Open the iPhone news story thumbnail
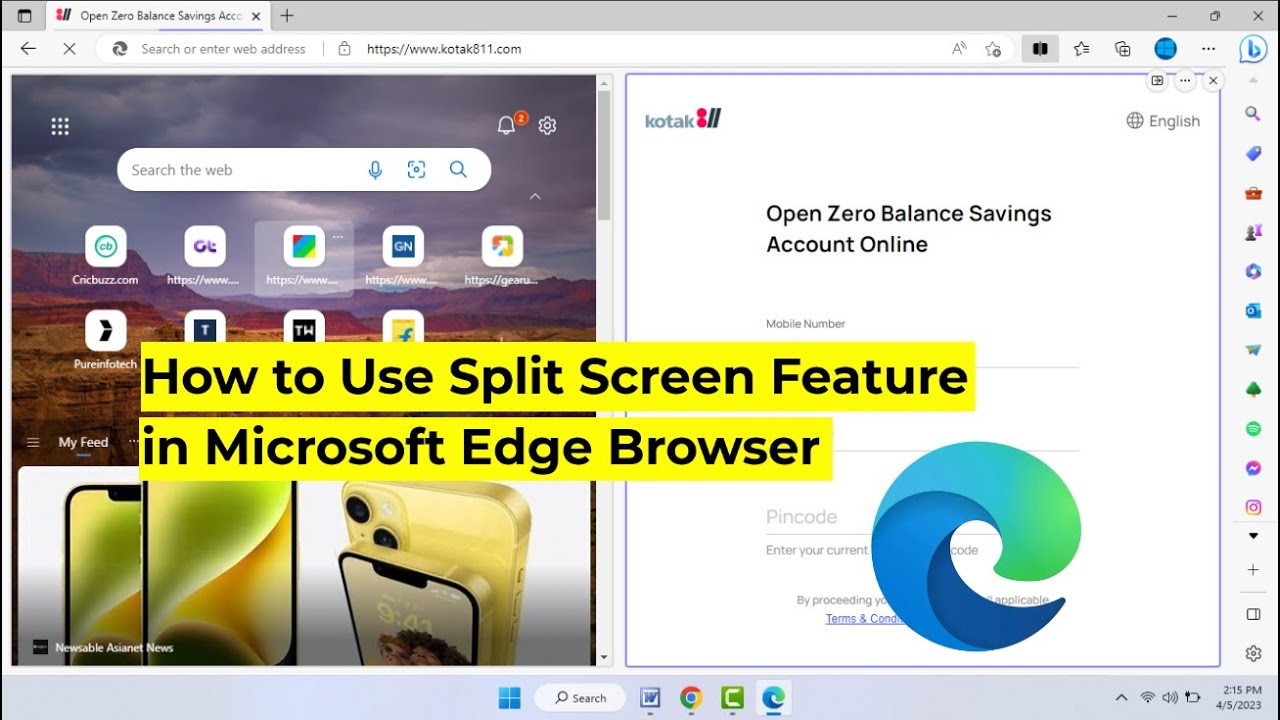 tap(305, 566)
